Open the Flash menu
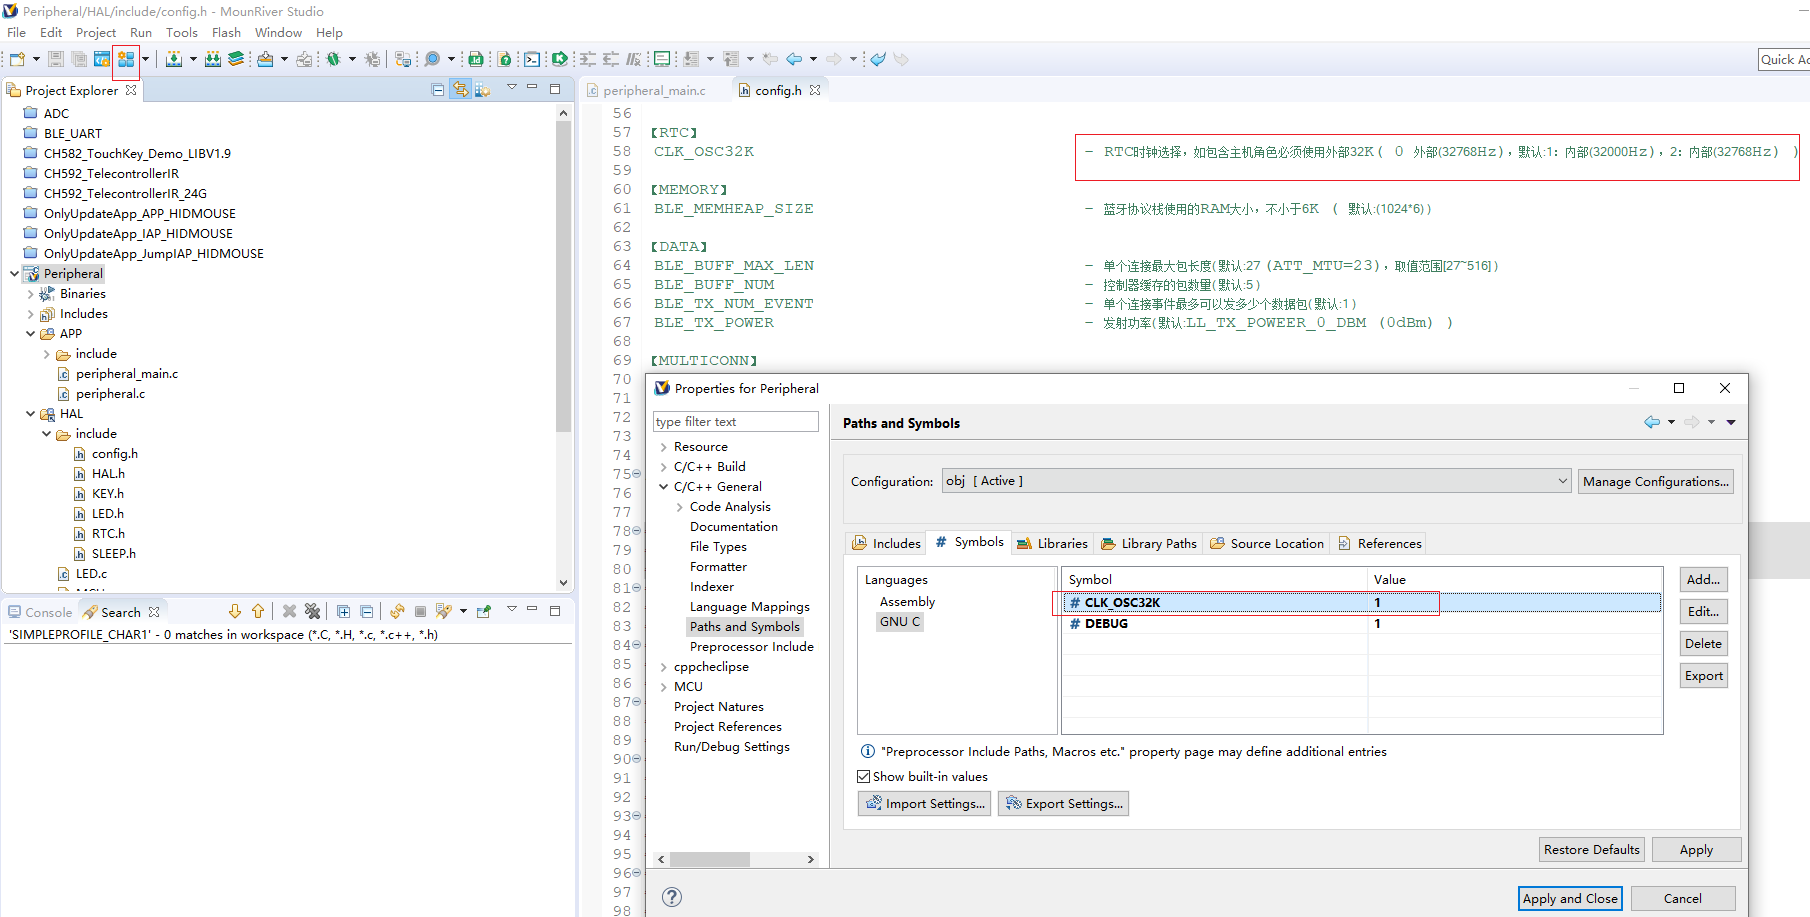The width and height of the screenshot is (1810, 917). point(226,33)
